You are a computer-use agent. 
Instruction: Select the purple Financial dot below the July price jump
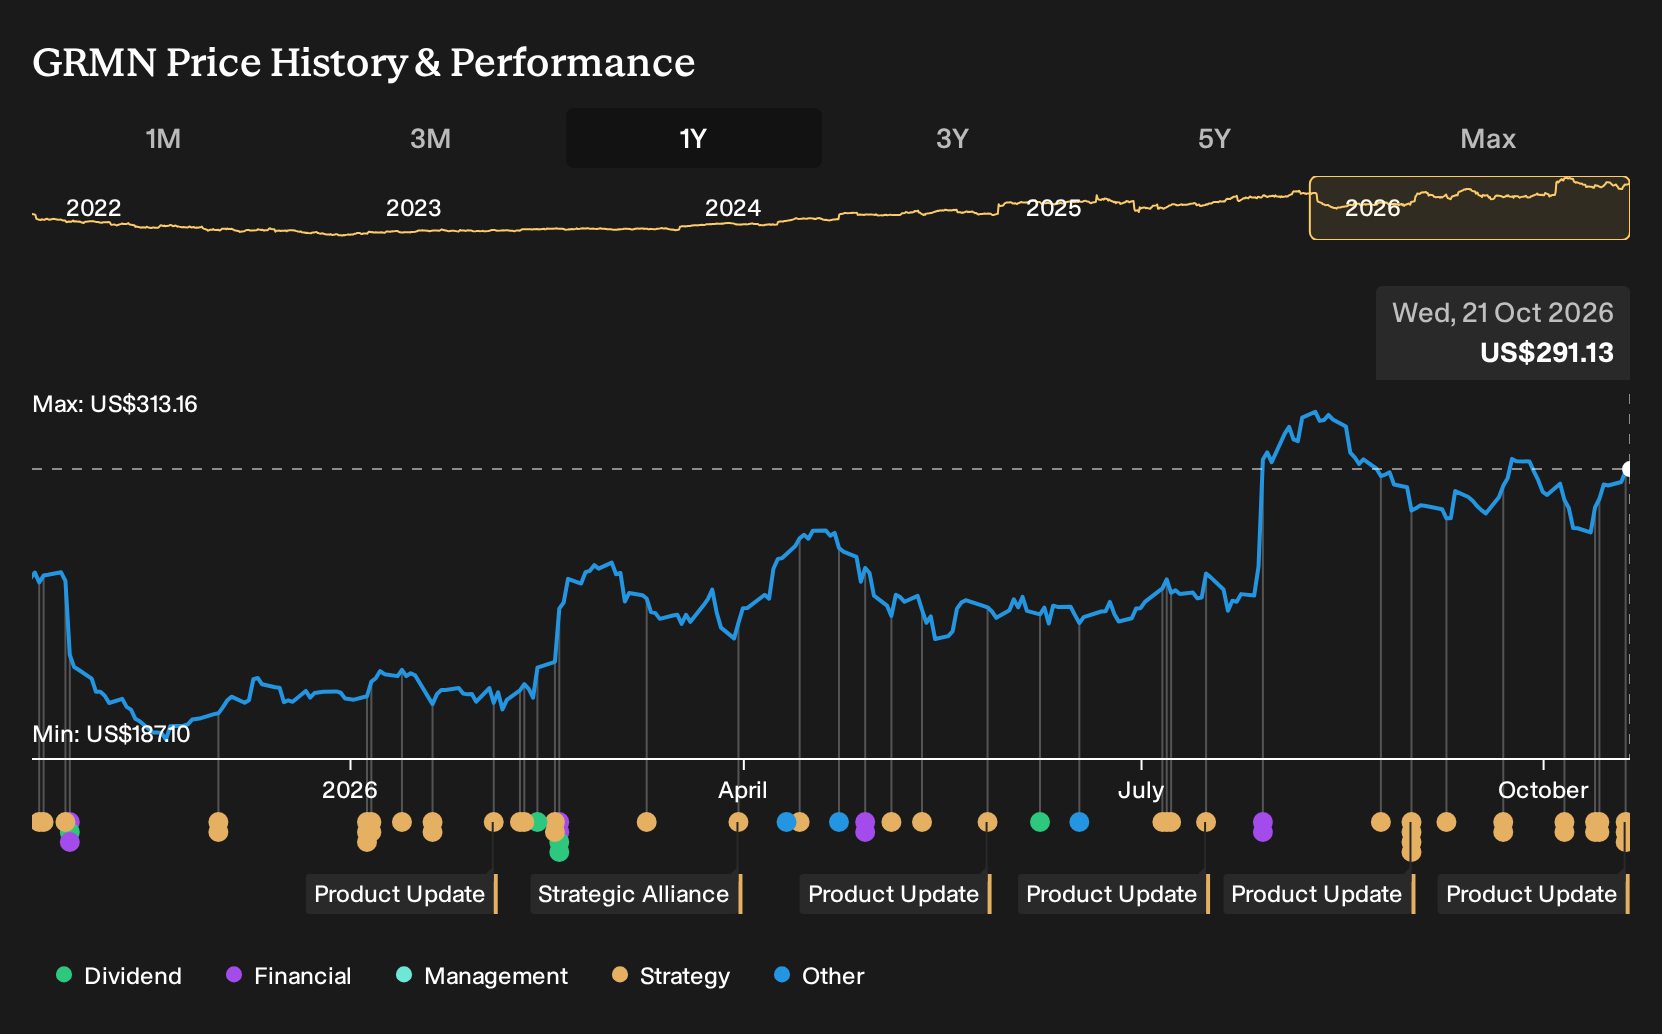click(1263, 826)
